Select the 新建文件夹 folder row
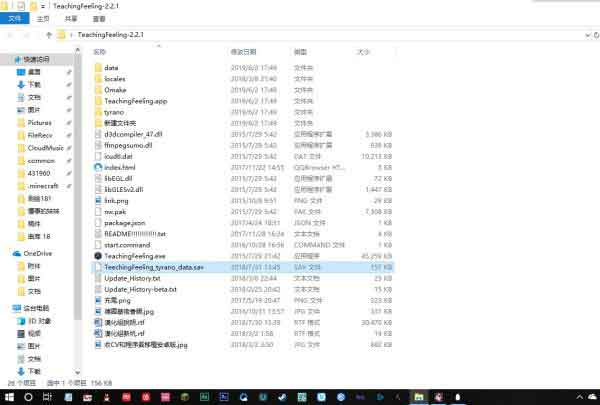600x405 pixels. 243,123
